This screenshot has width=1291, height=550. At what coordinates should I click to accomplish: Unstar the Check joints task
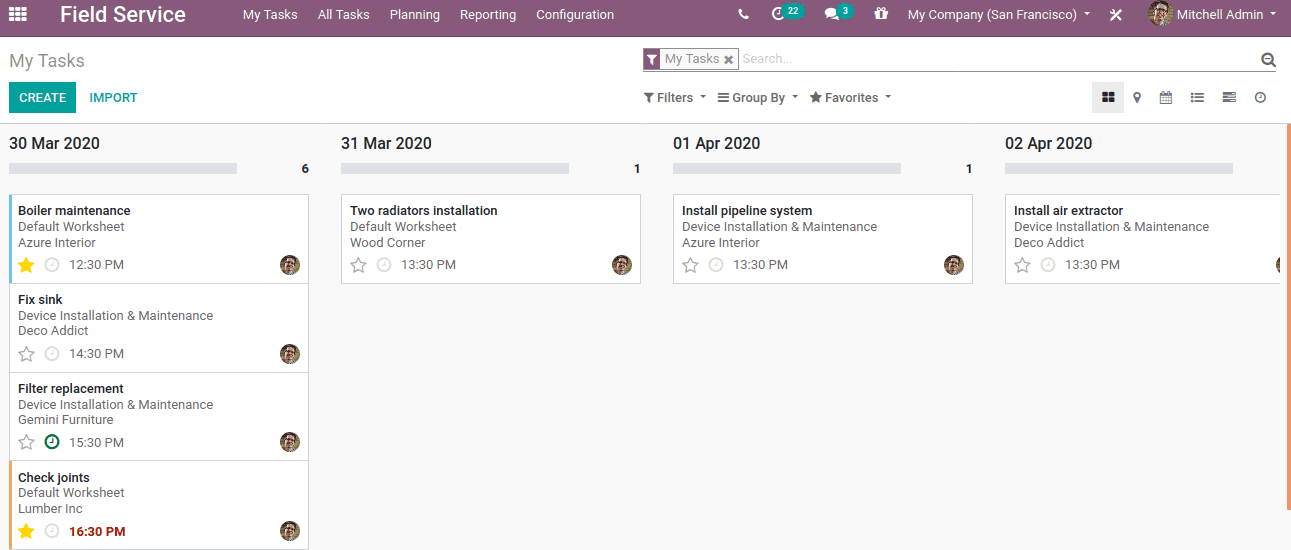coord(26,531)
